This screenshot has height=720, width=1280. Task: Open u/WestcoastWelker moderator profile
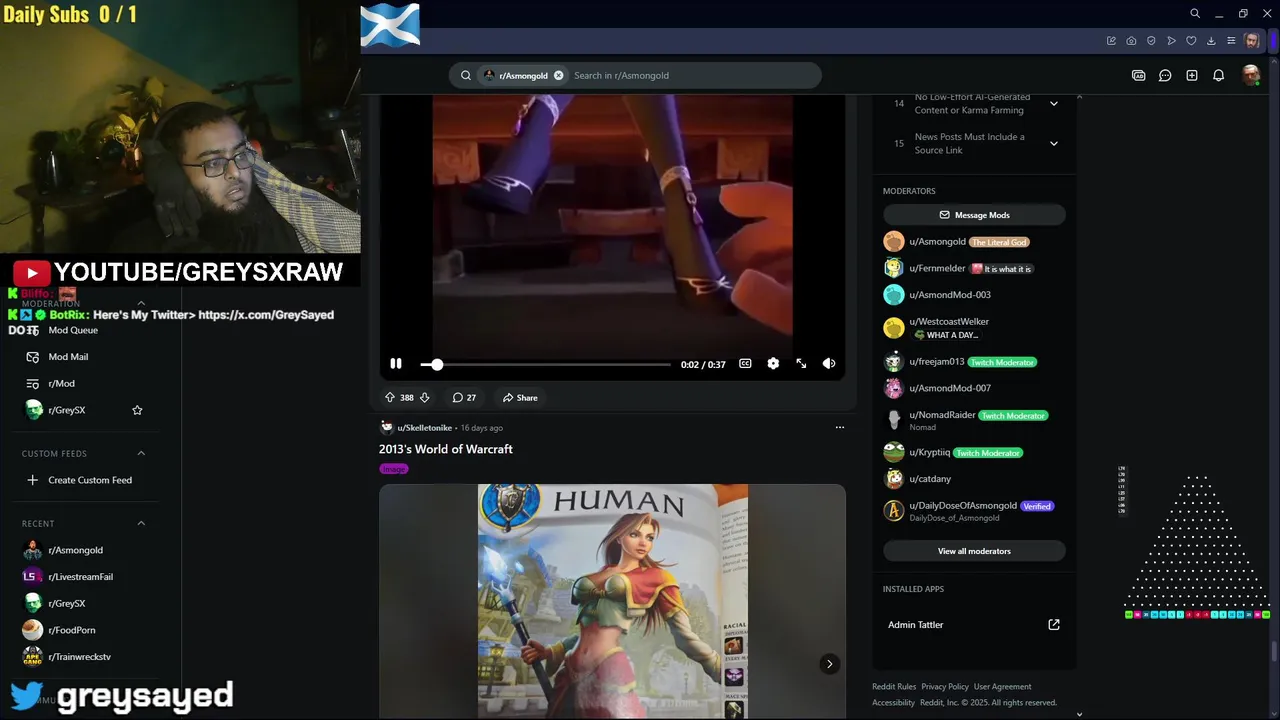click(949, 322)
